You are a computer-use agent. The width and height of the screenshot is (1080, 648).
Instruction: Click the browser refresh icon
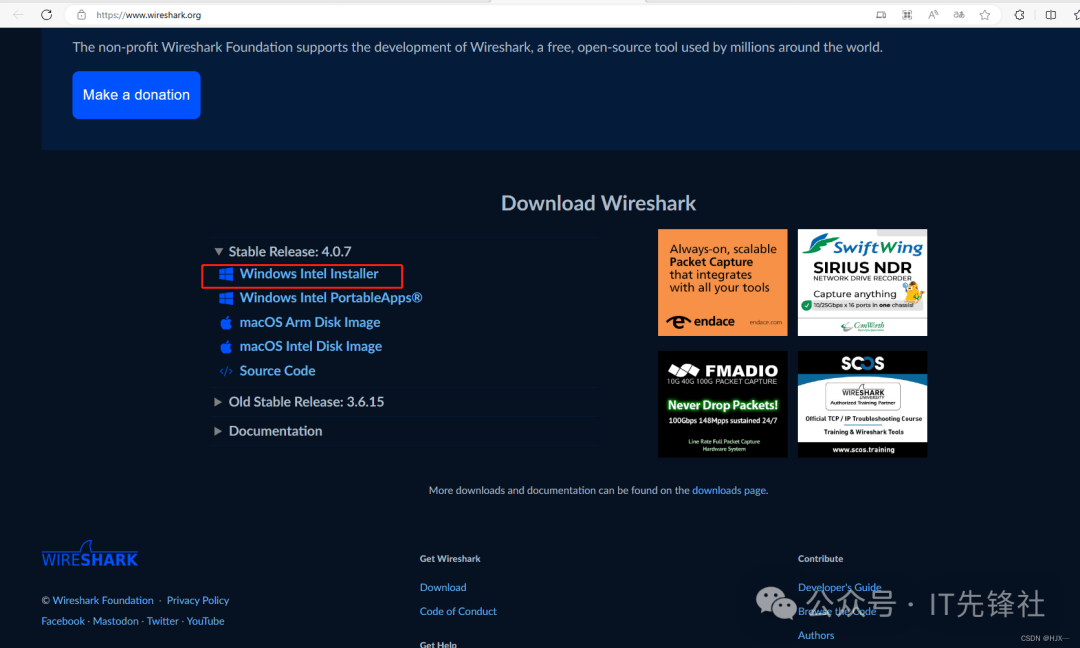click(x=46, y=15)
